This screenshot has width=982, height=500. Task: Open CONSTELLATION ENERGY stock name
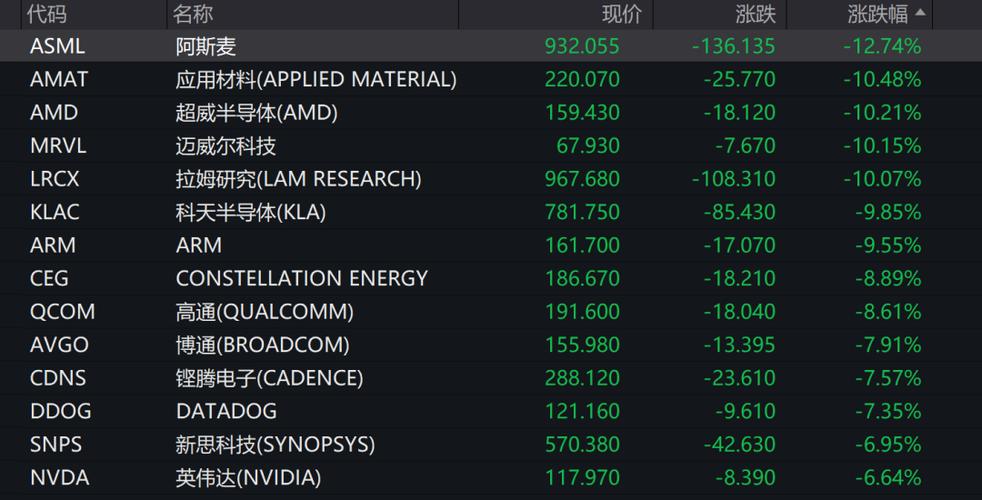click(x=302, y=278)
